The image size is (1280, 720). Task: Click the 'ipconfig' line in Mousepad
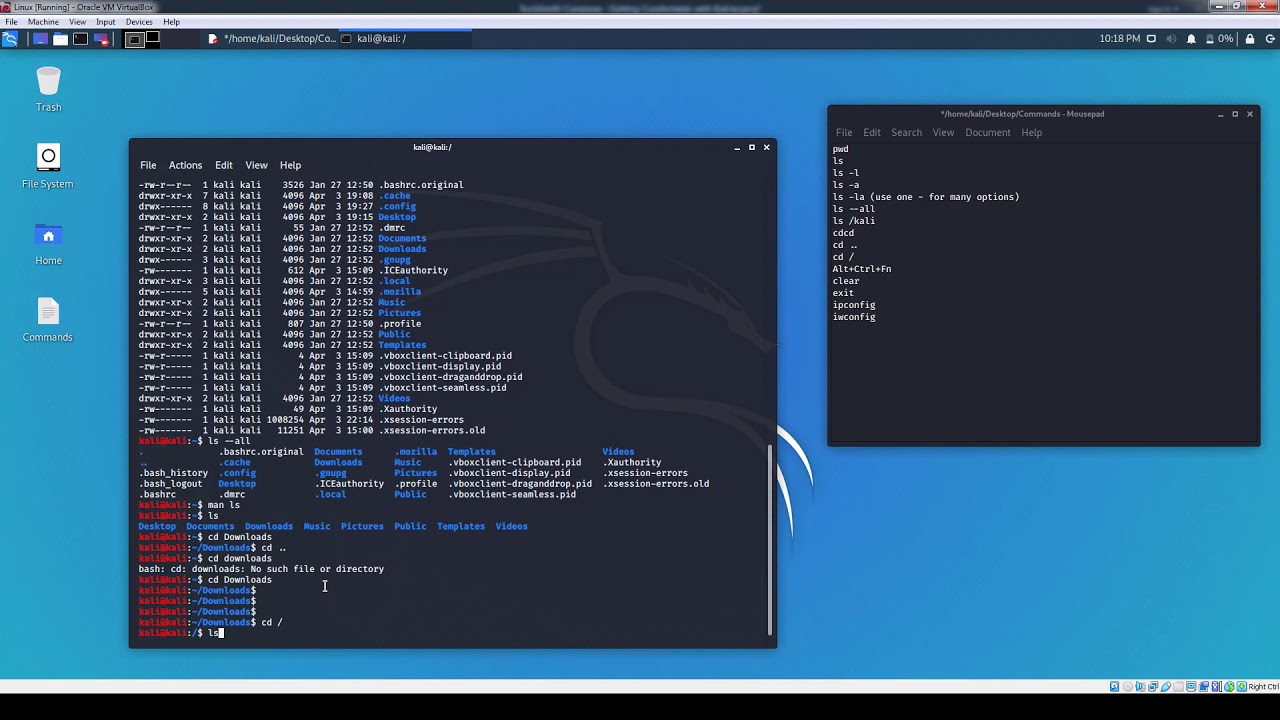[854, 305]
